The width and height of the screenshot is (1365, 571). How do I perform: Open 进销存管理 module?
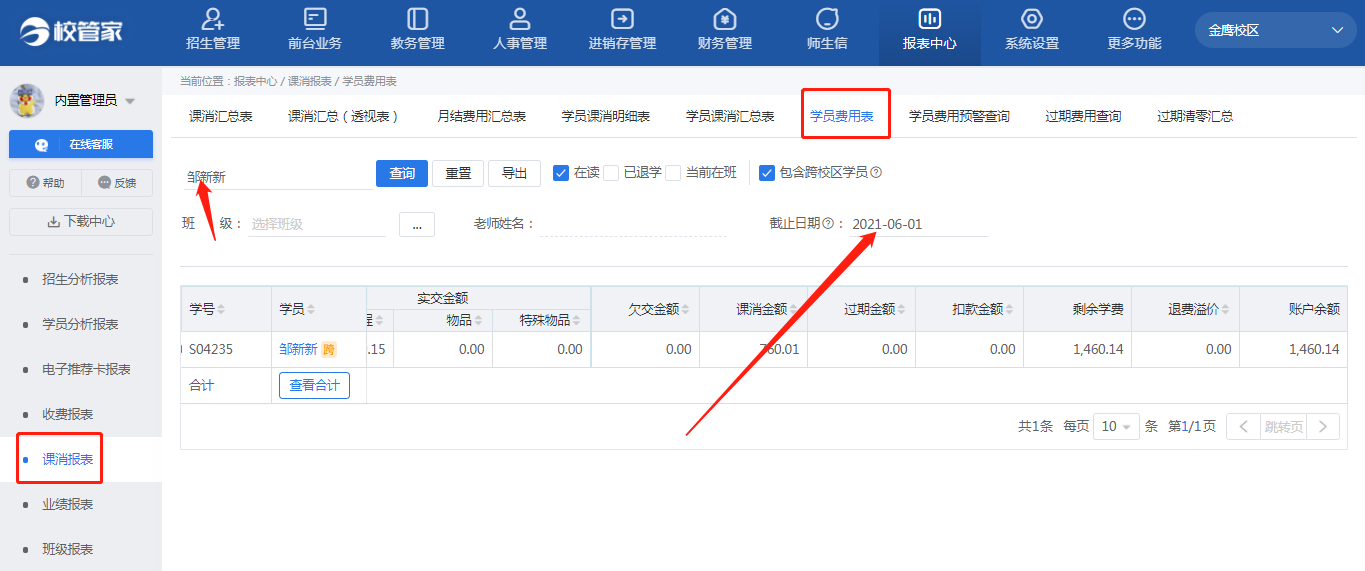[622, 30]
